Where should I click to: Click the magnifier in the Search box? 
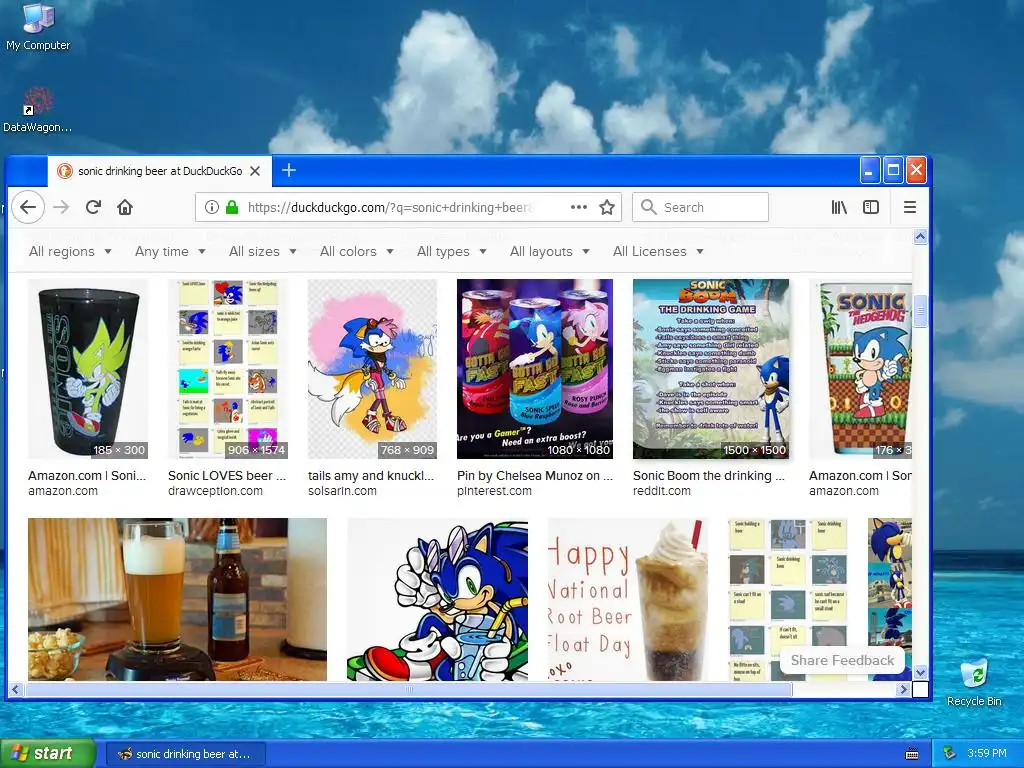click(648, 207)
